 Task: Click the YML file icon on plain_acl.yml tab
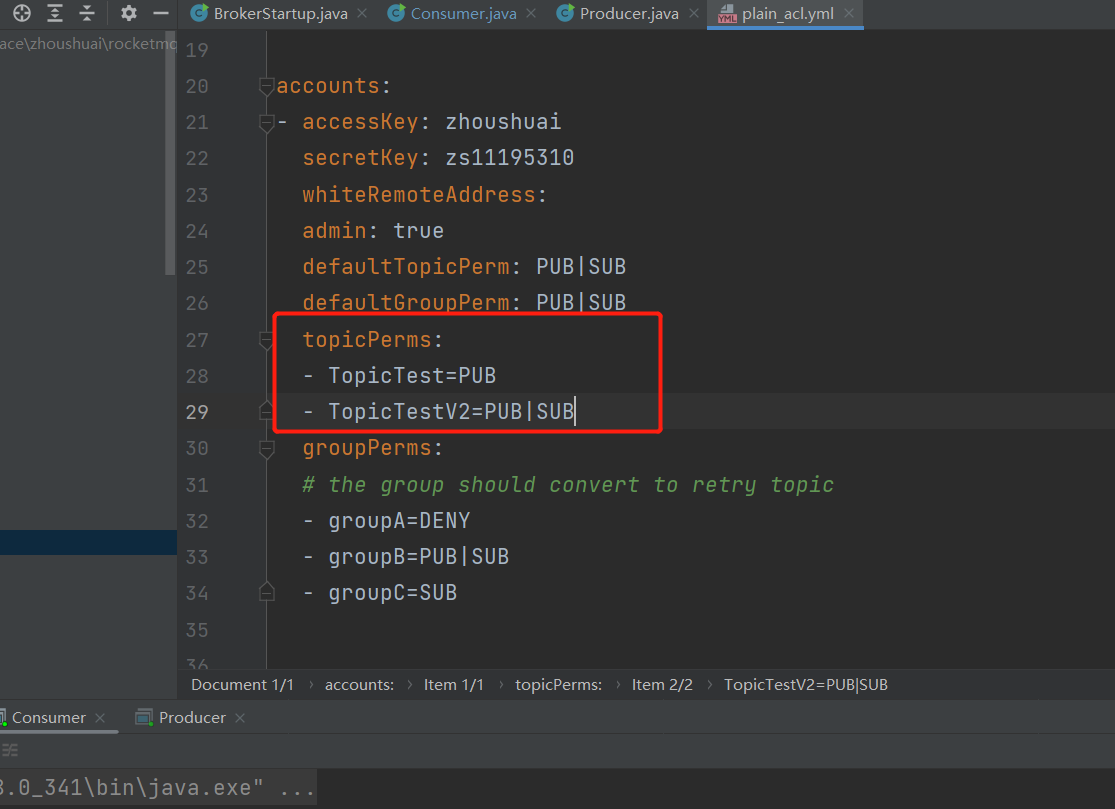[x=727, y=14]
